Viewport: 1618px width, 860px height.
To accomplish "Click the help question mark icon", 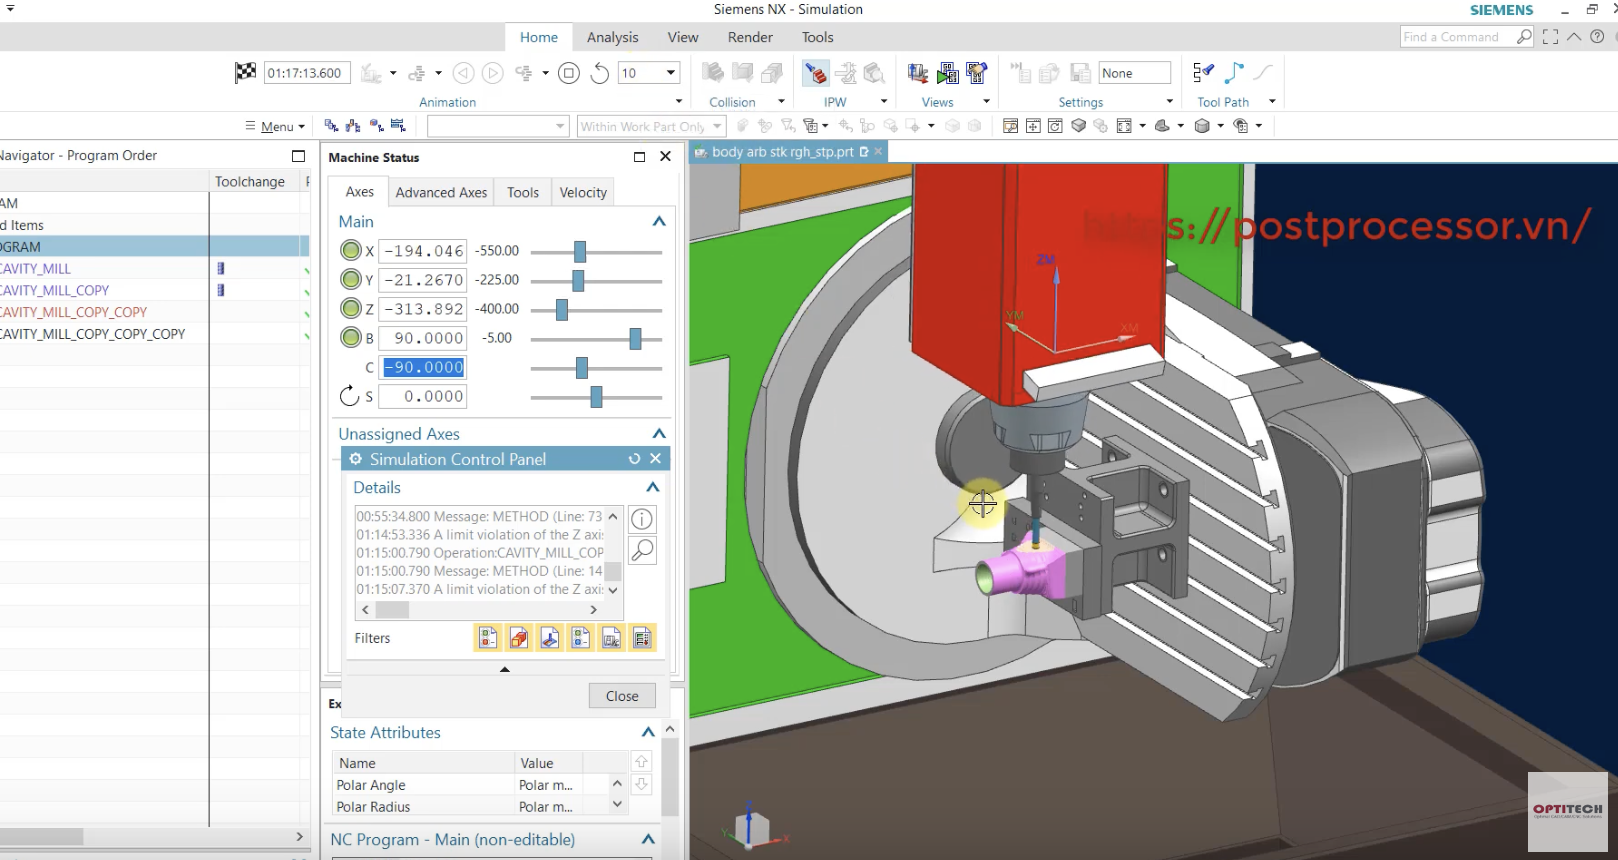I will click(1597, 37).
